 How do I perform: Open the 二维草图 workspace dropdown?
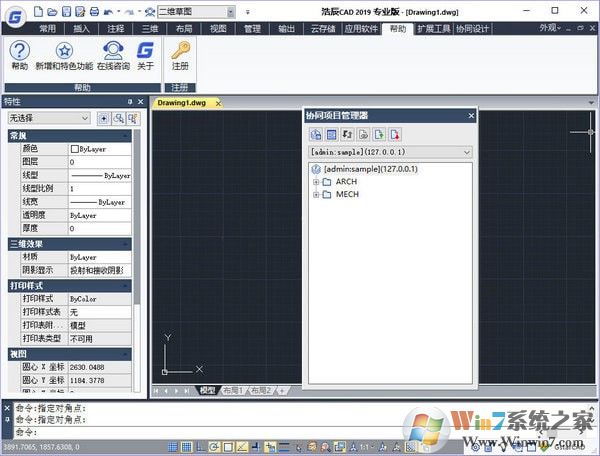231,11
